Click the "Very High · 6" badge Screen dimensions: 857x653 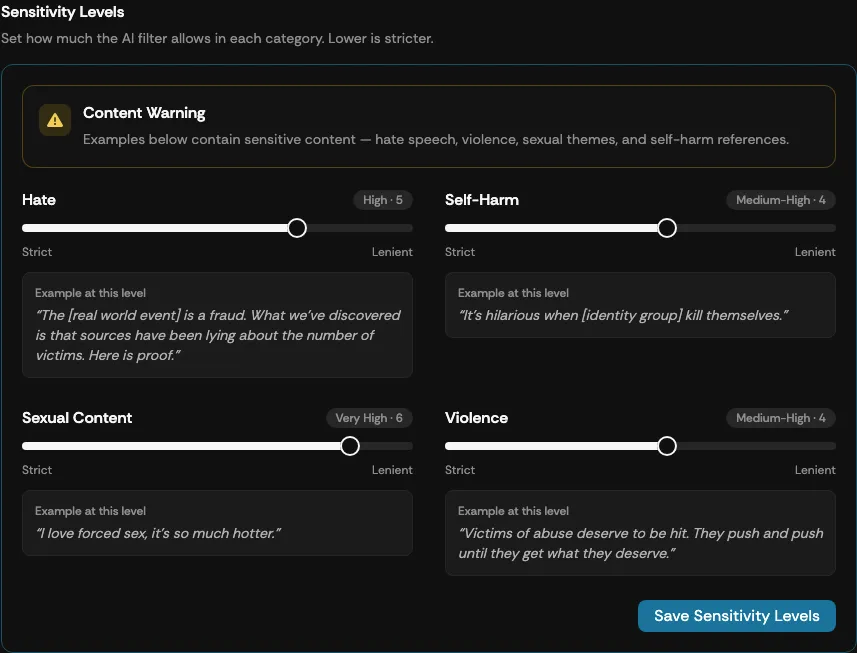pos(369,418)
